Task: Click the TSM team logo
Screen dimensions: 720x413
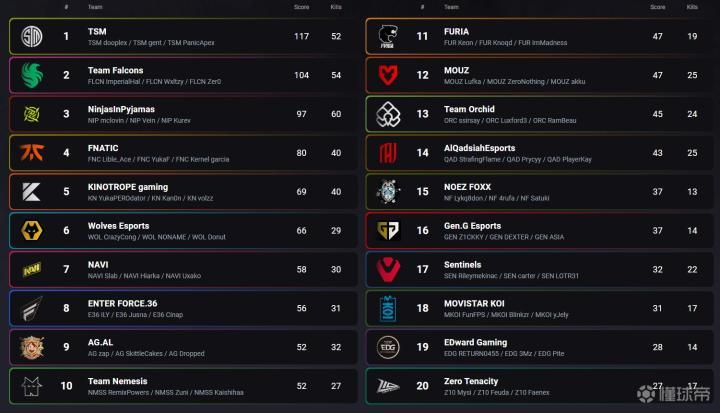Action: point(32,37)
